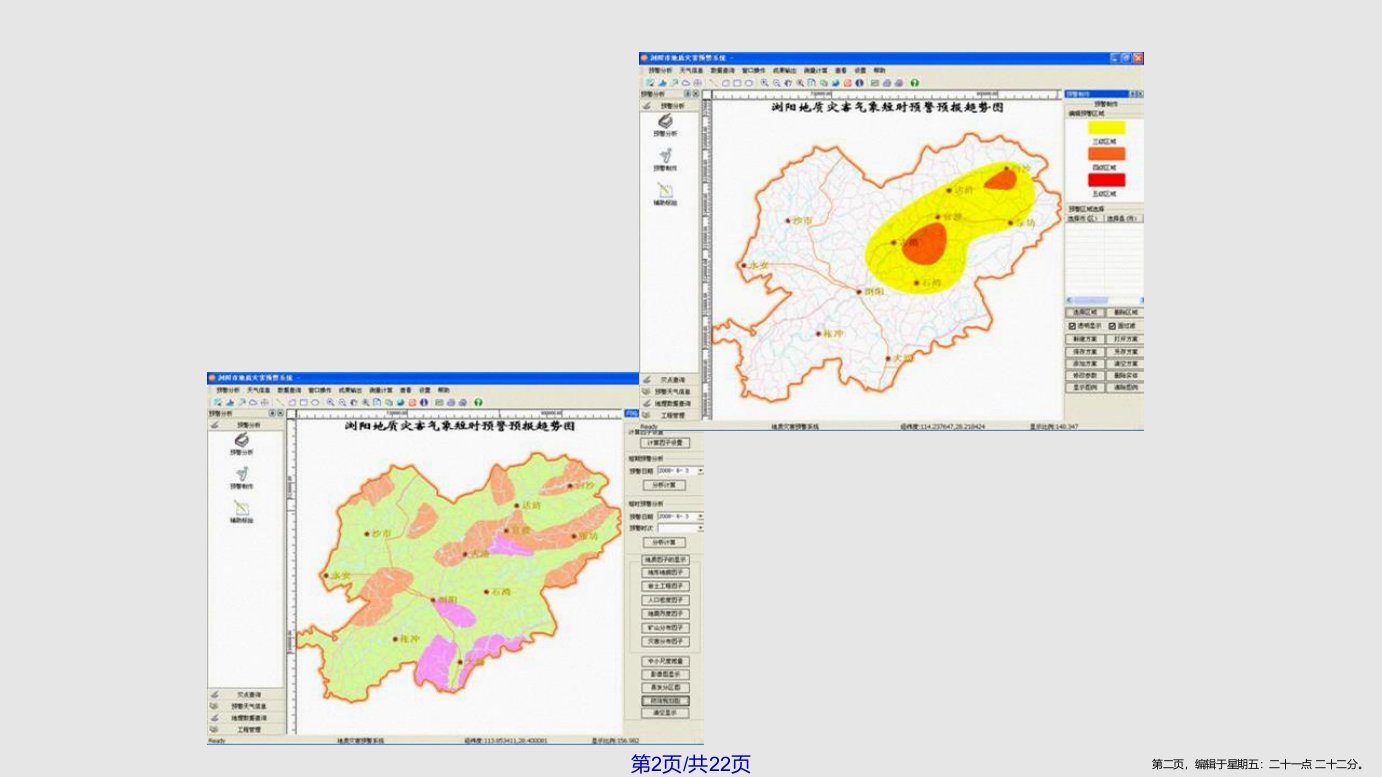
Task: Click 清空显示 button in lower window
Action: (665, 713)
